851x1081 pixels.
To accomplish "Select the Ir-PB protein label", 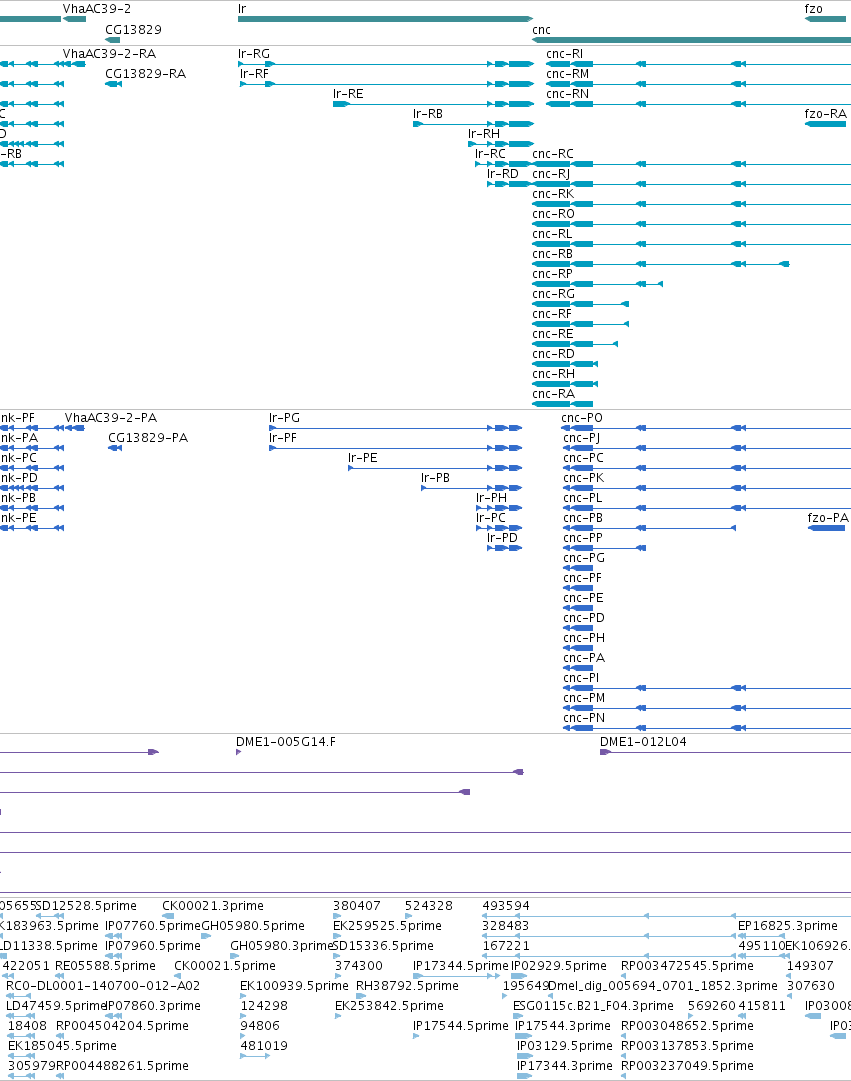I will [435, 478].
